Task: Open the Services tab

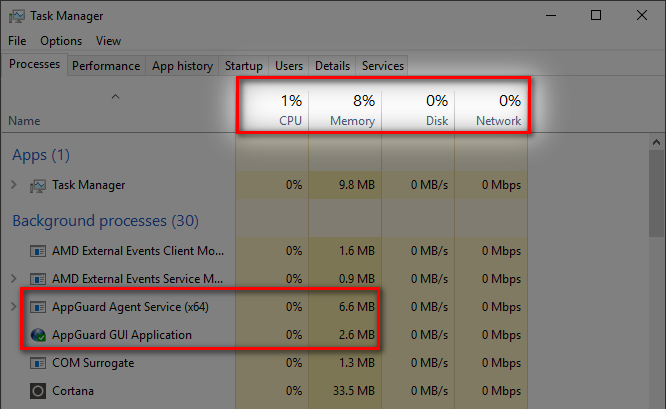Action: pyautogui.click(x=383, y=66)
